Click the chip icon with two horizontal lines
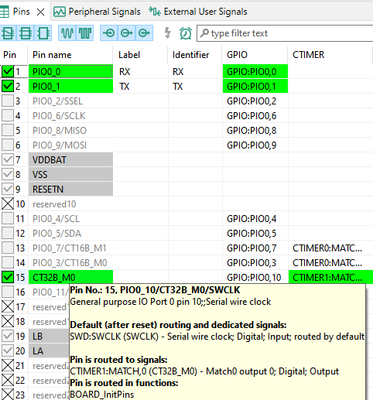This screenshot has height=400, width=373. 25,33
